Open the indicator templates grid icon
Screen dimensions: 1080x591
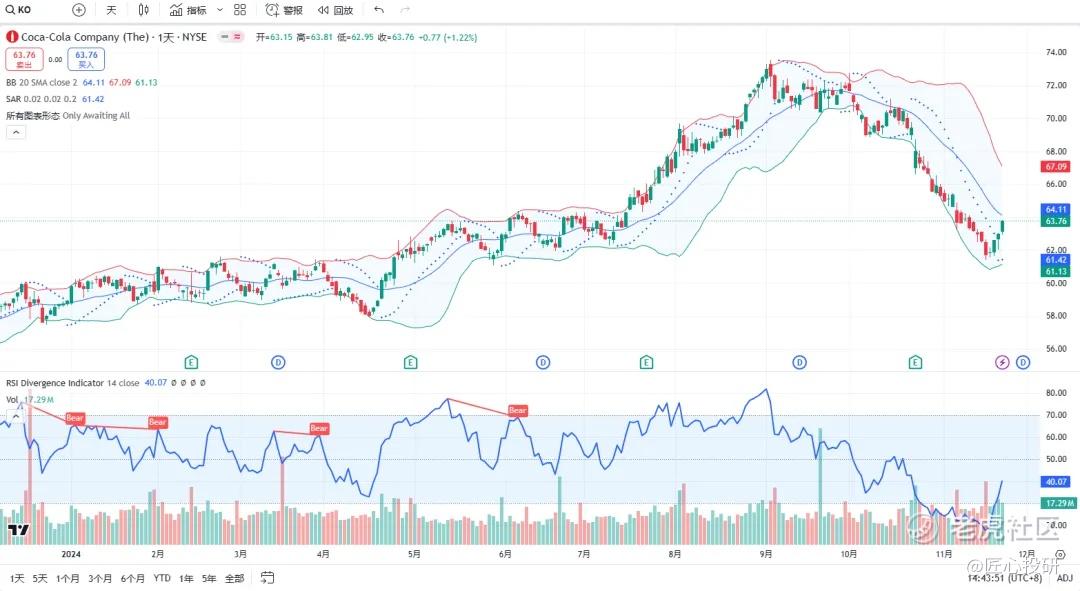240,10
